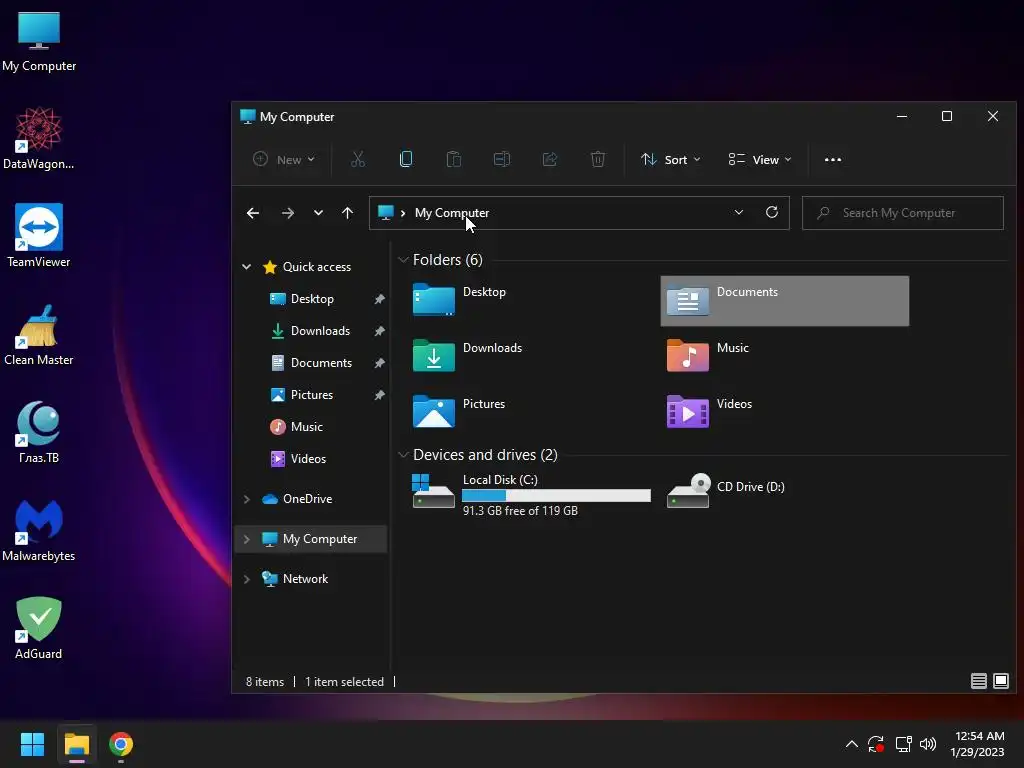Click Local Disk (C:) storage usage bar

(x=556, y=496)
